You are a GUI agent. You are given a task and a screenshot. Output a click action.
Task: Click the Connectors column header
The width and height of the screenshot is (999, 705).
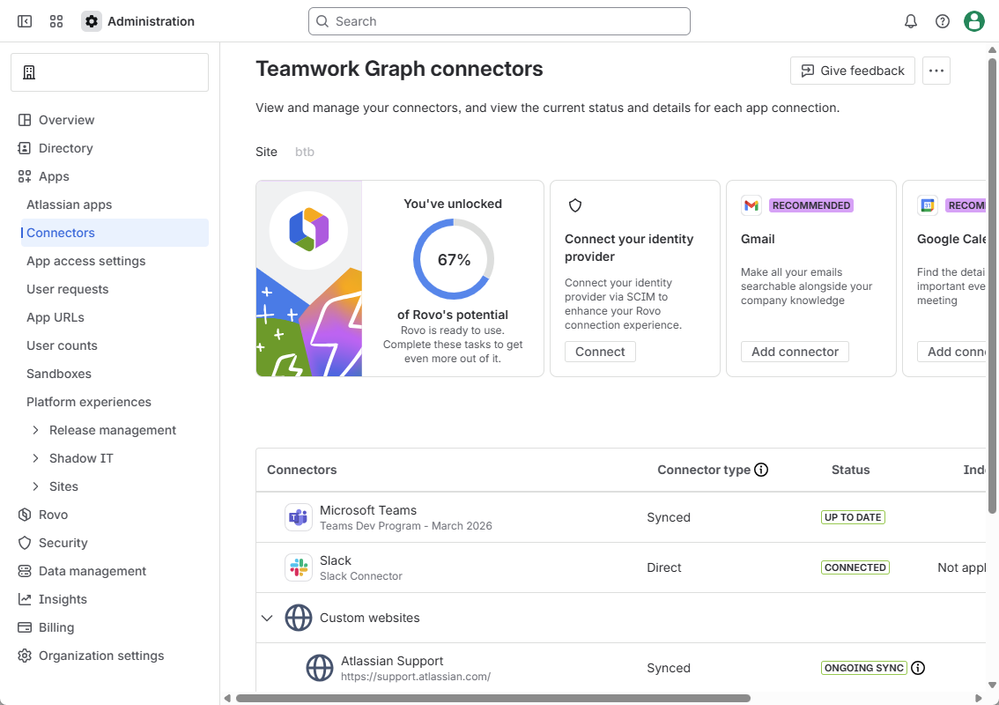tap(301, 469)
